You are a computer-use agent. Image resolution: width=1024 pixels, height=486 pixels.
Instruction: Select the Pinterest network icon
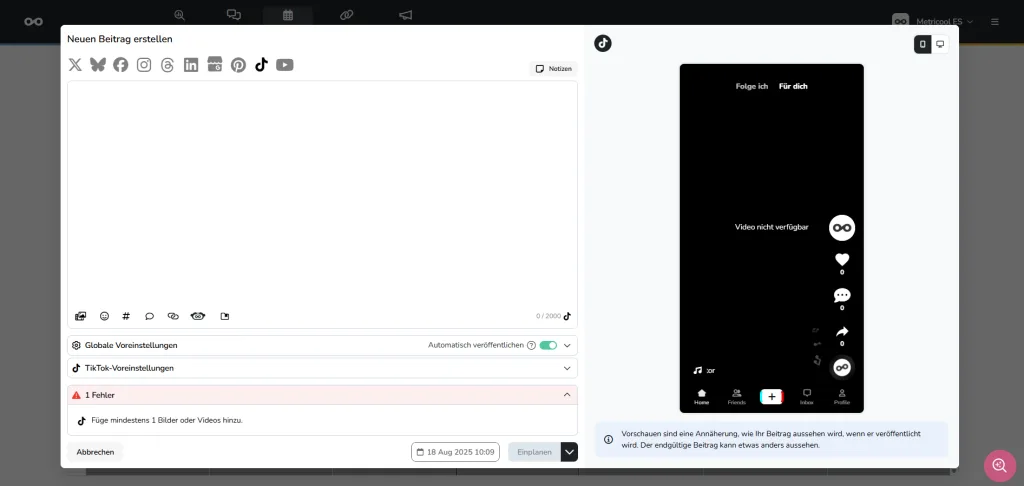(x=238, y=65)
